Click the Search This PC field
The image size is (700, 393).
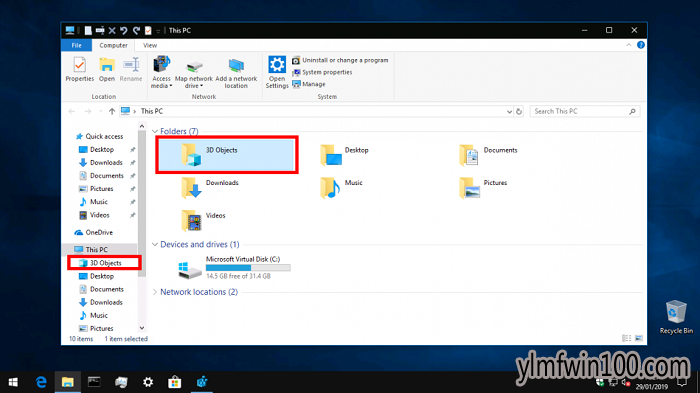point(585,112)
